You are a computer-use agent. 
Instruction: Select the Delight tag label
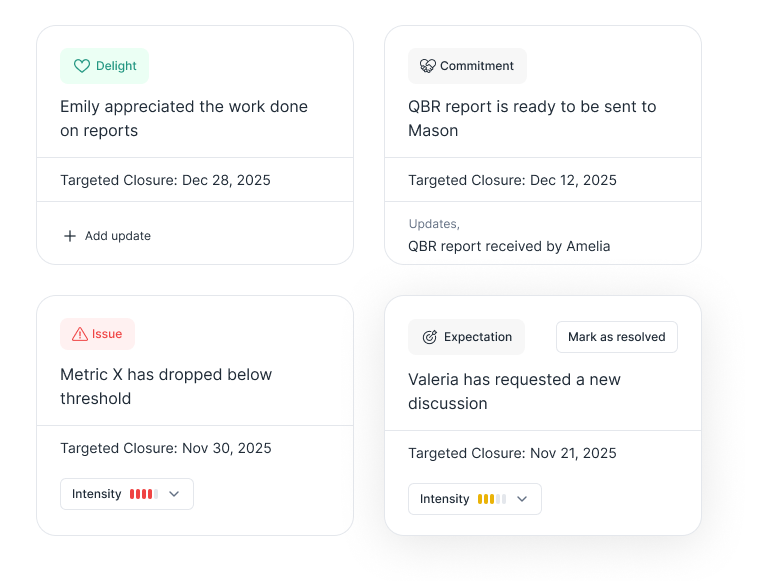pos(116,66)
